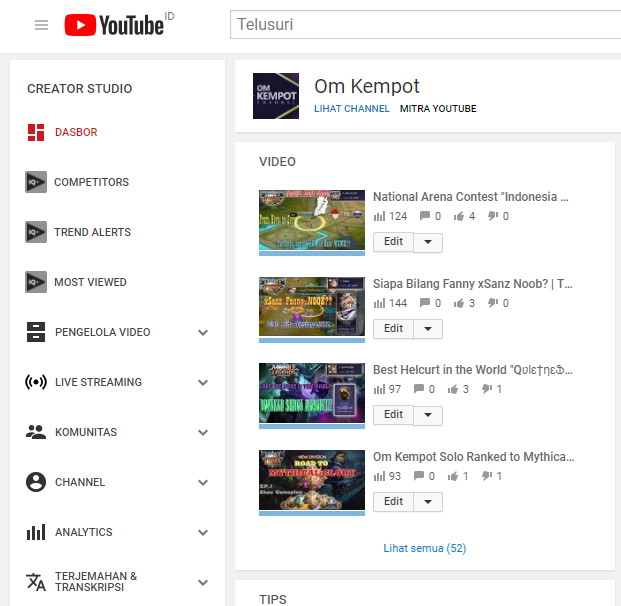Open the Fanny xSanz video thumbnail
Screen dimensions: 621x606
pyautogui.click(x=312, y=307)
